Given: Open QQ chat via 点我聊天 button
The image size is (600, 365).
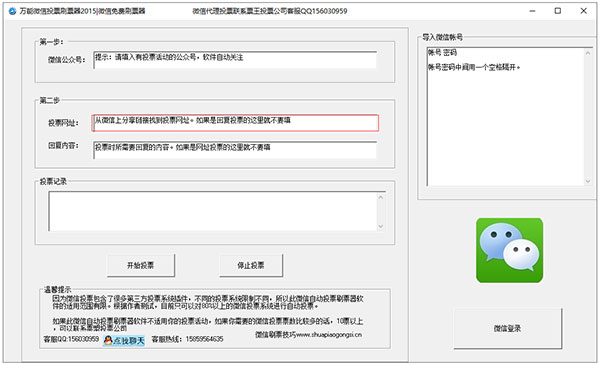Looking at the screenshot, I should pyautogui.click(x=124, y=340).
